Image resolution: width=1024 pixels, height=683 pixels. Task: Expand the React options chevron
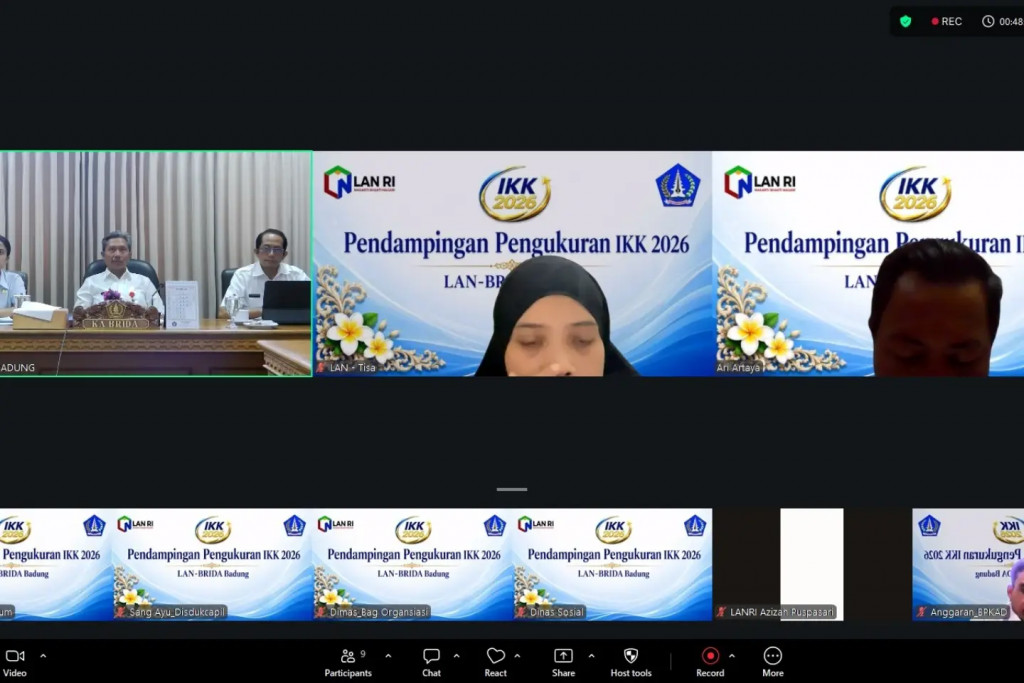point(517,656)
